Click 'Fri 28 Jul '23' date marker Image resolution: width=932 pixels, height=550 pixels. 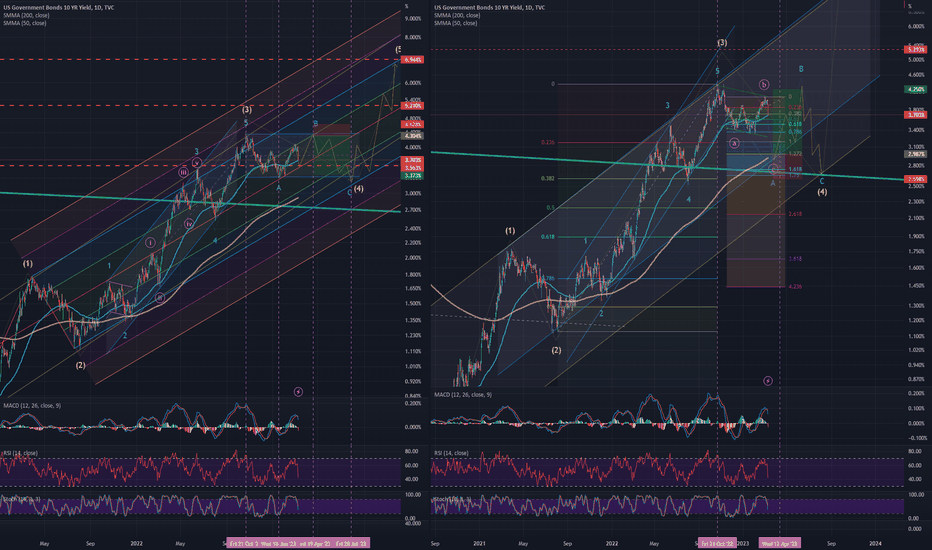[351, 543]
